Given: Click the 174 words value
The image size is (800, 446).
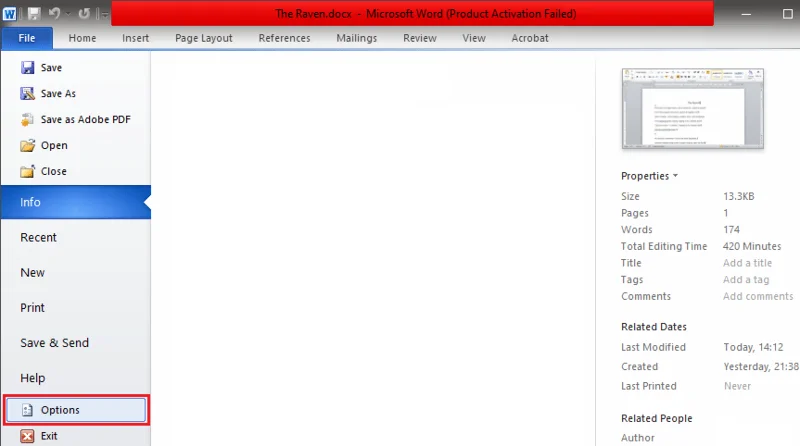Looking at the screenshot, I should pyautogui.click(x=731, y=230).
